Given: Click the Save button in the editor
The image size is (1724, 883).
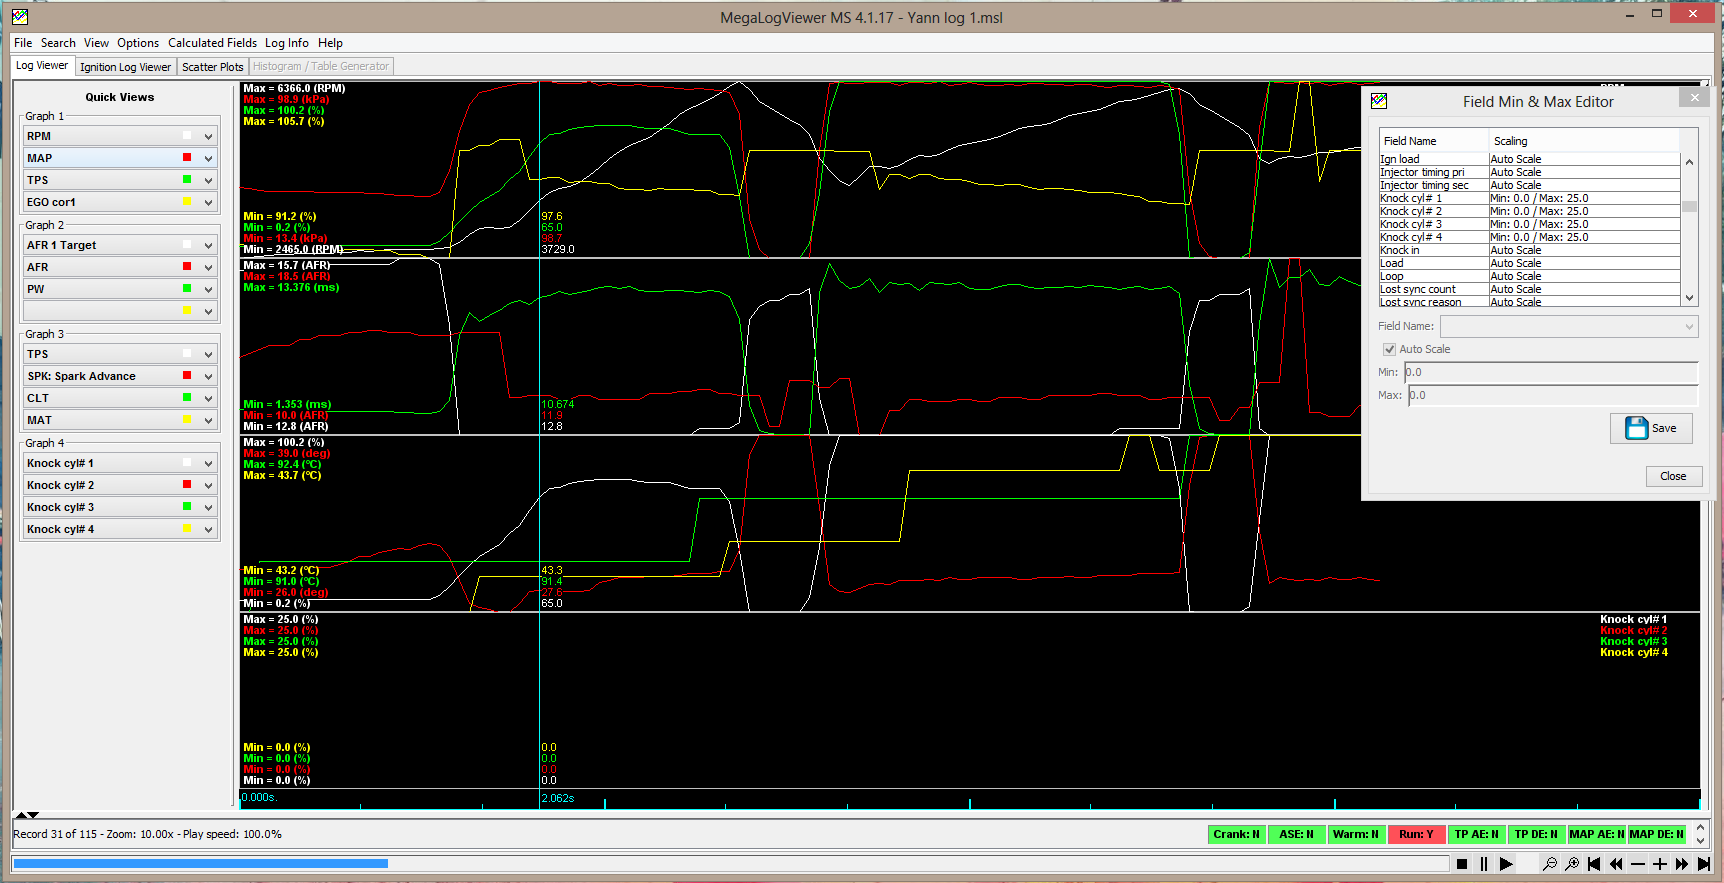Looking at the screenshot, I should [x=1651, y=428].
